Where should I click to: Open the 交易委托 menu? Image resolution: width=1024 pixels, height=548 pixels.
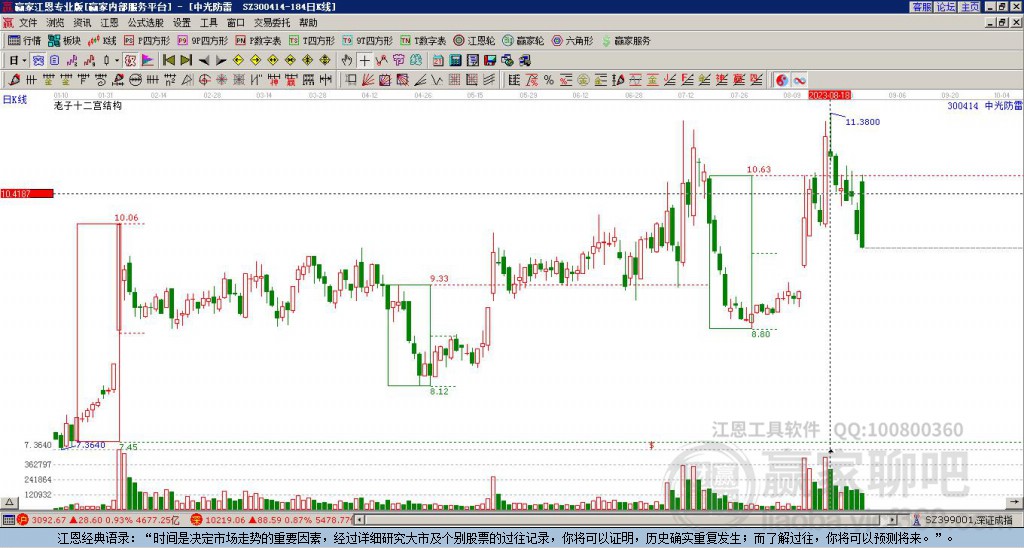tap(272, 23)
